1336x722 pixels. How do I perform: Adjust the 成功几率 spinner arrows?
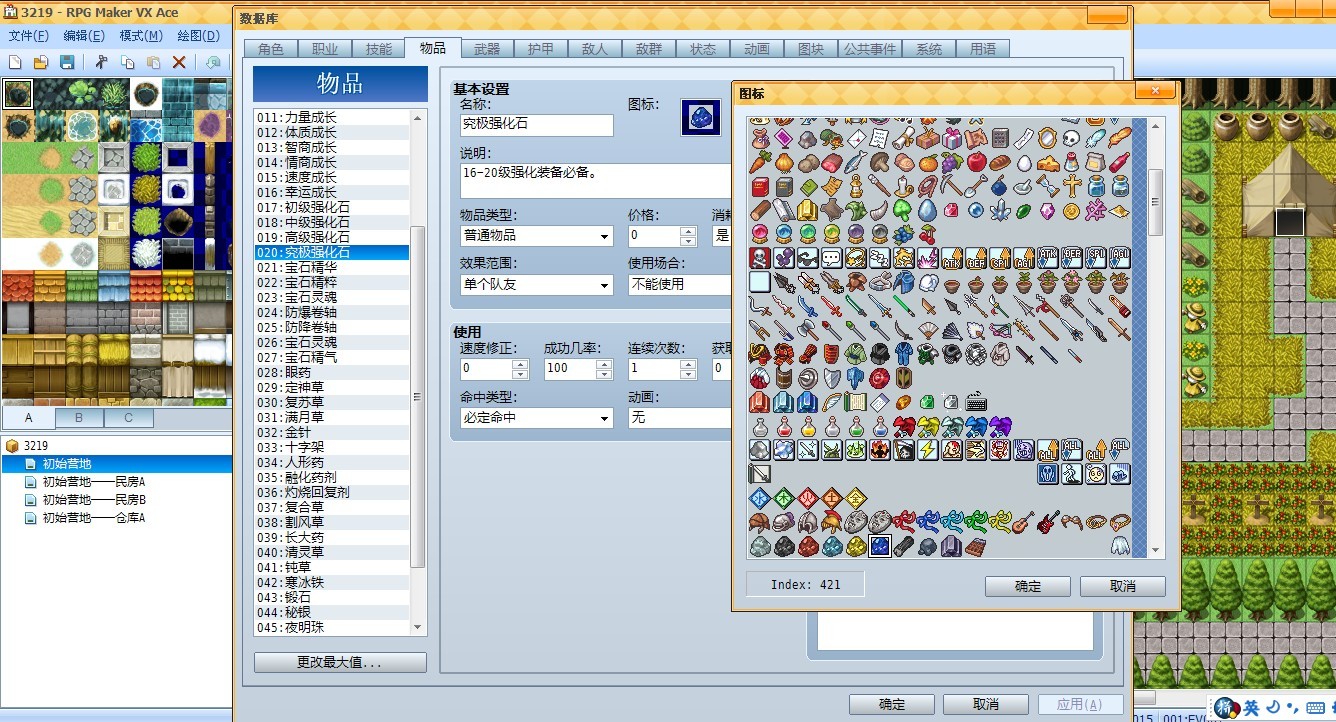coord(604,368)
